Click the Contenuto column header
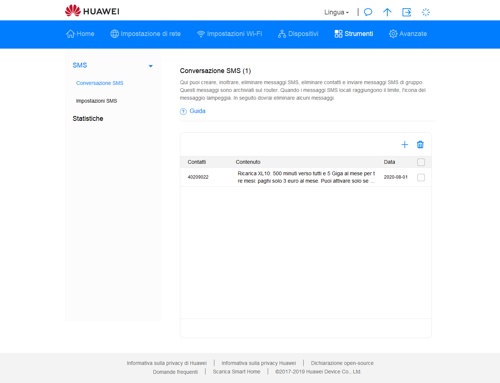 coord(248,162)
